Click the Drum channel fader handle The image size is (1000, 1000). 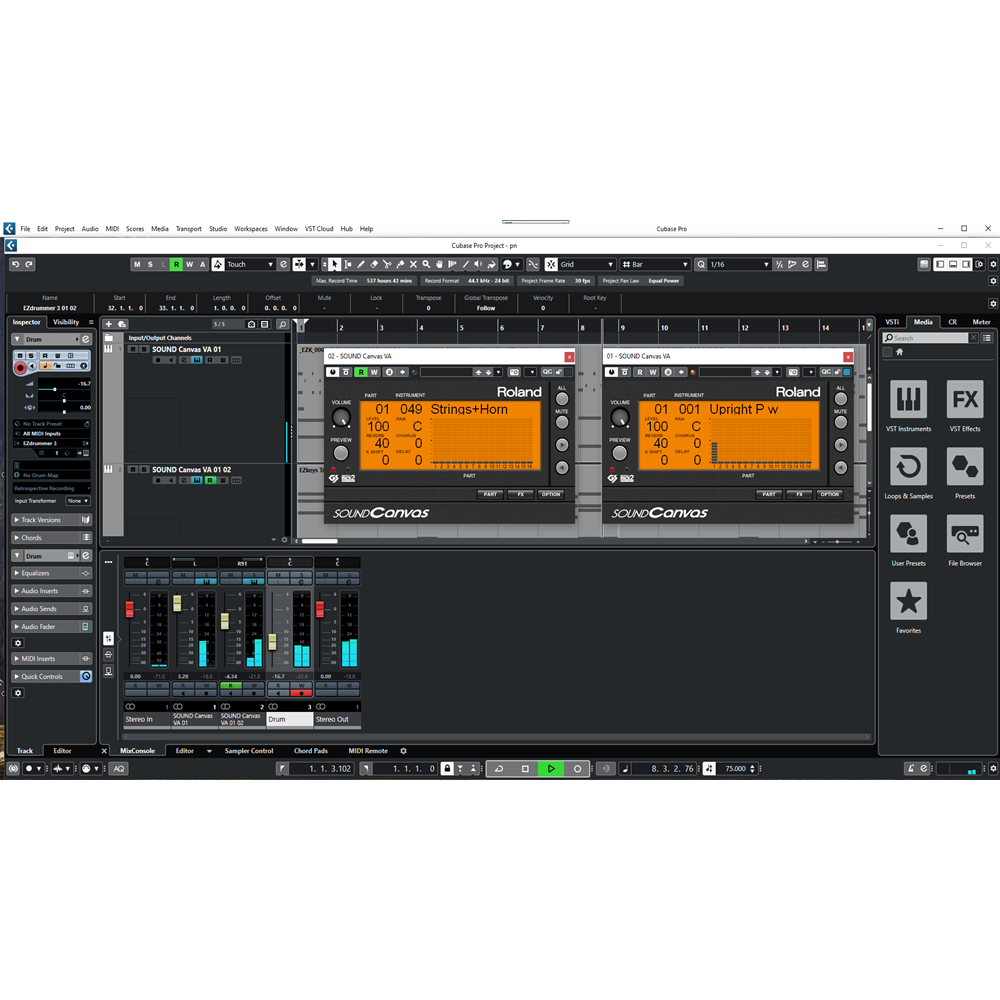pos(272,642)
